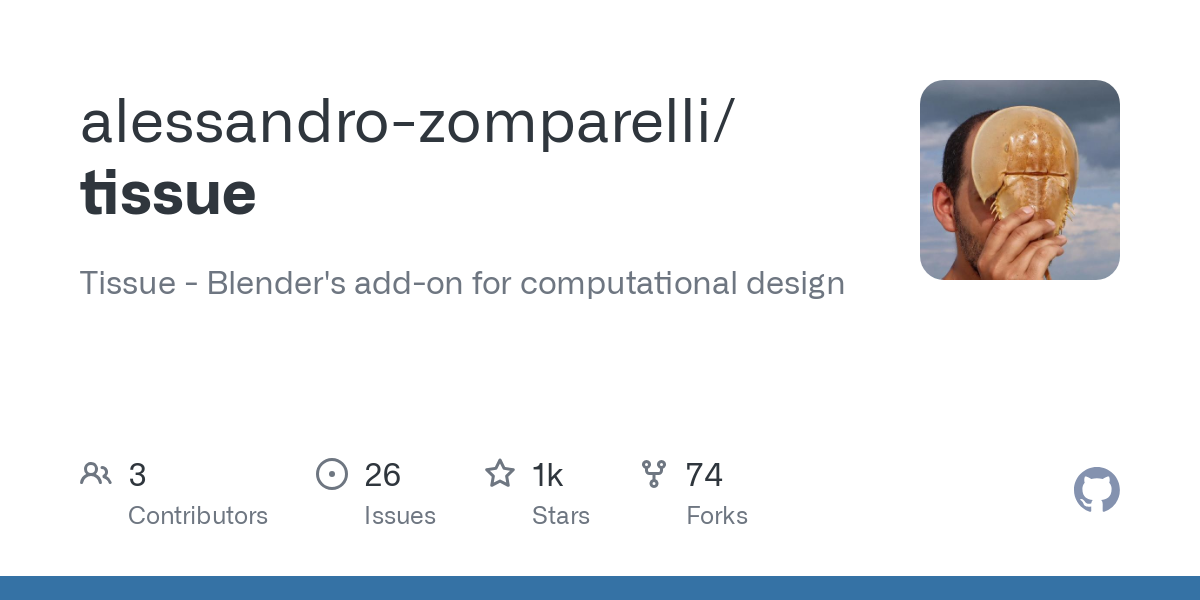Click the Stars star icon
This screenshot has width=1200, height=600.
500,473
